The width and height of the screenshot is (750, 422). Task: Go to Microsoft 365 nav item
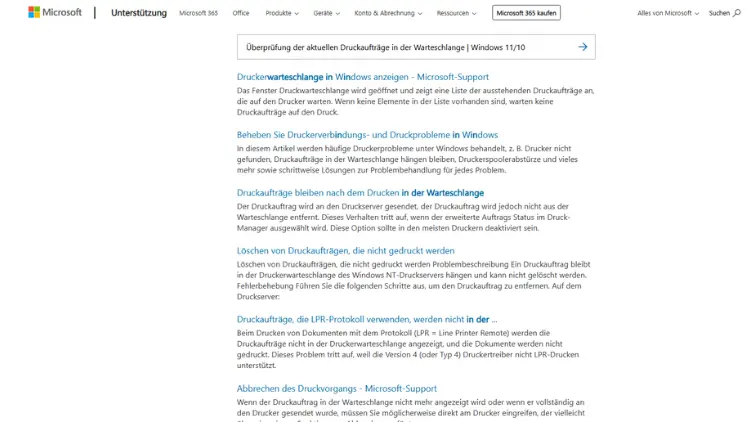pos(199,13)
